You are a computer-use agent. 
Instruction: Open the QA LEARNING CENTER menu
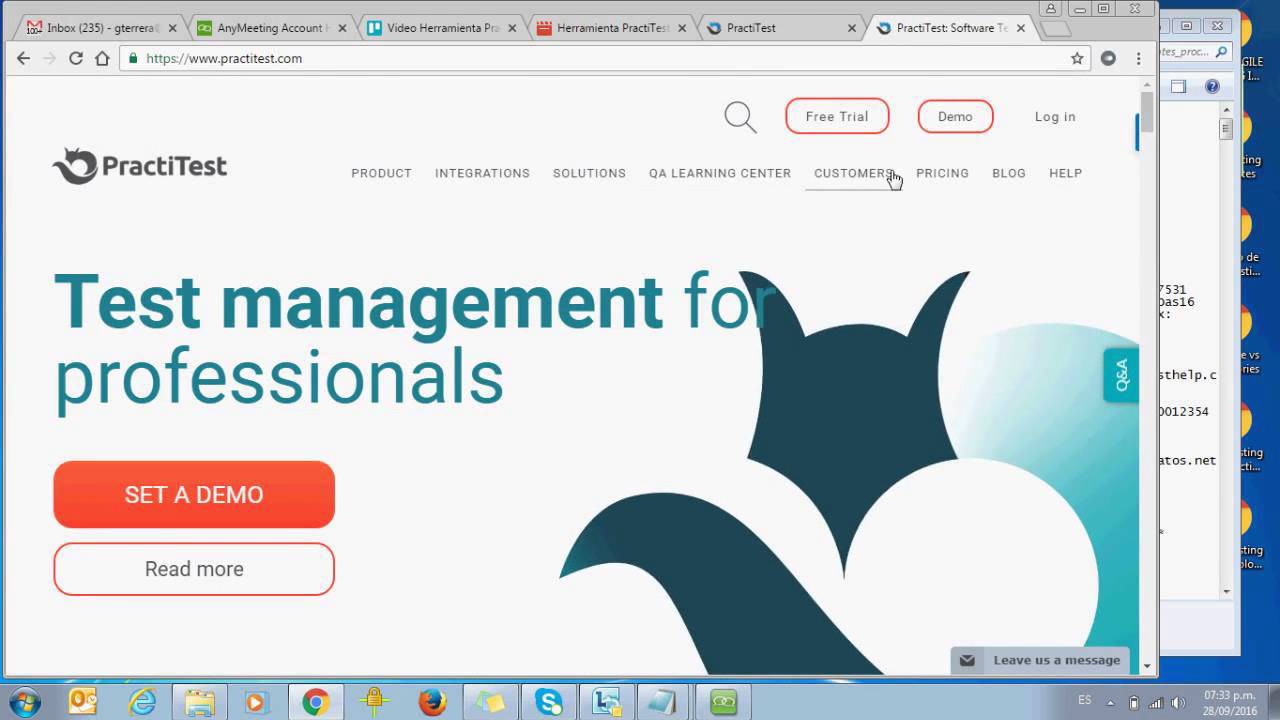click(x=720, y=173)
